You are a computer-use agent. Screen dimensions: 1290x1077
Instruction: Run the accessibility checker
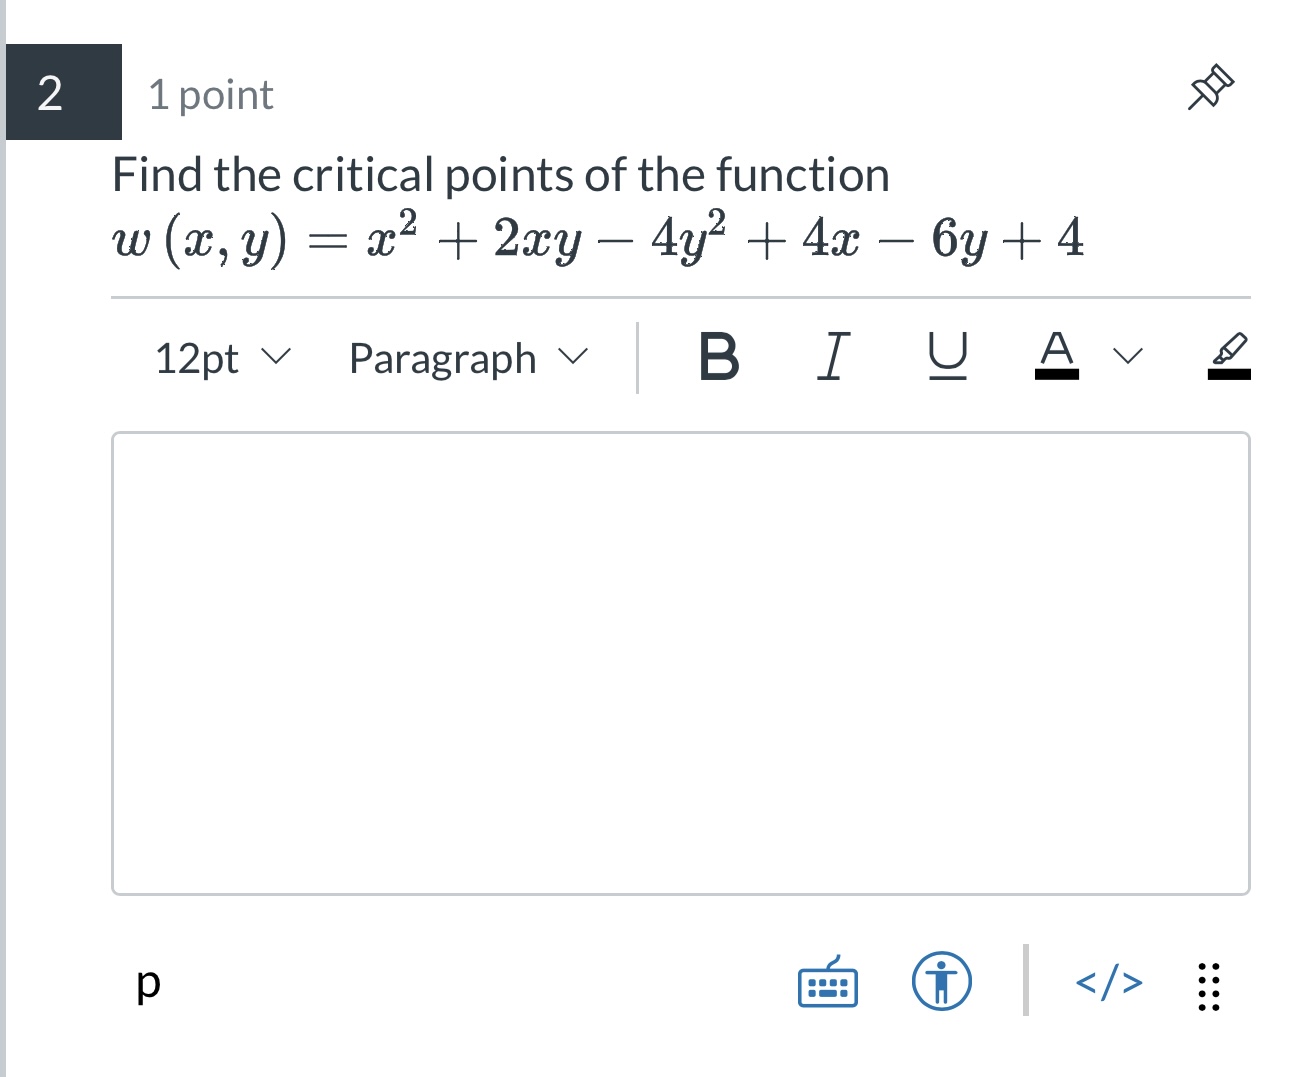pyautogui.click(x=940, y=982)
